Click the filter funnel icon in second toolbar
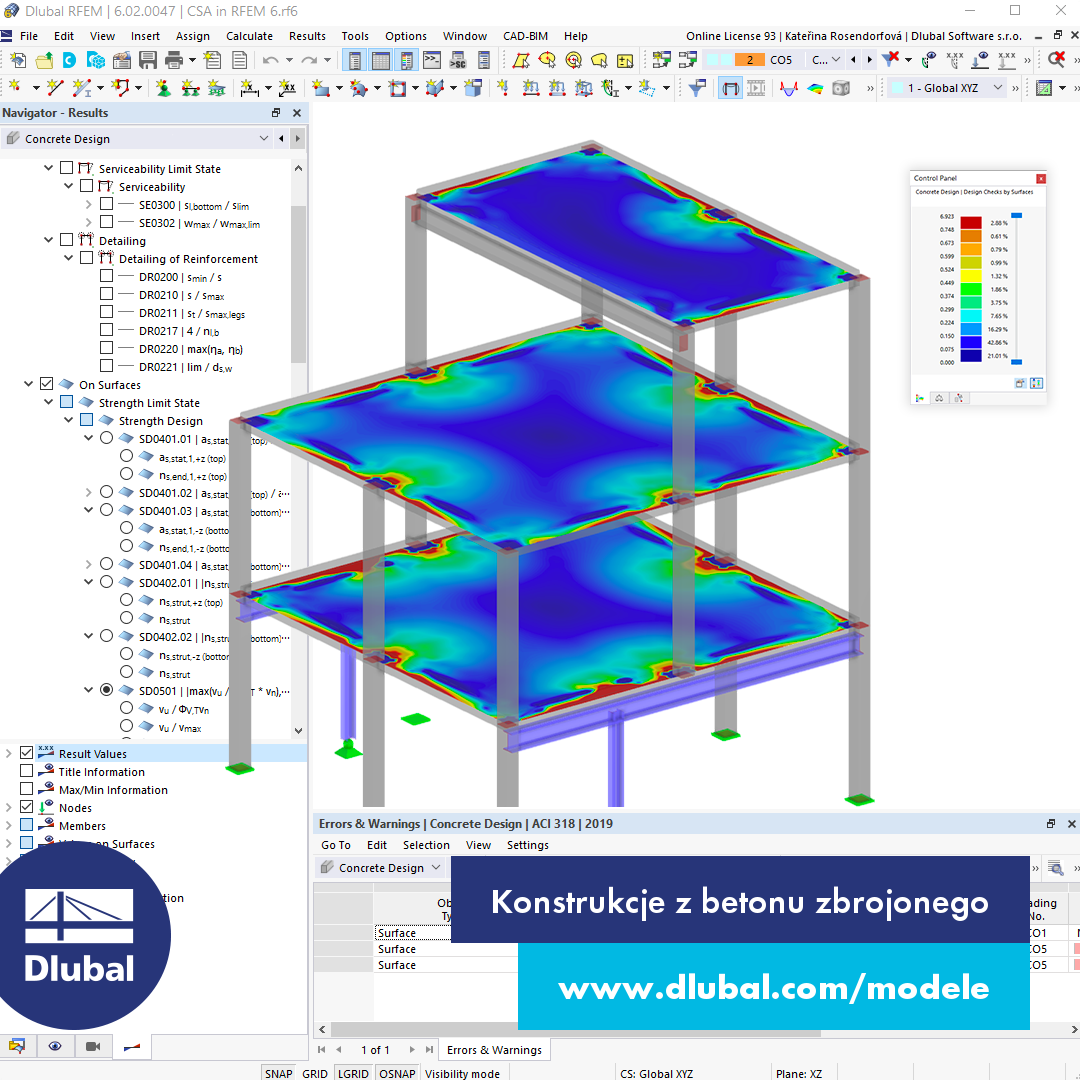This screenshot has width=1080, height=1080. click(x=697, y=88)
